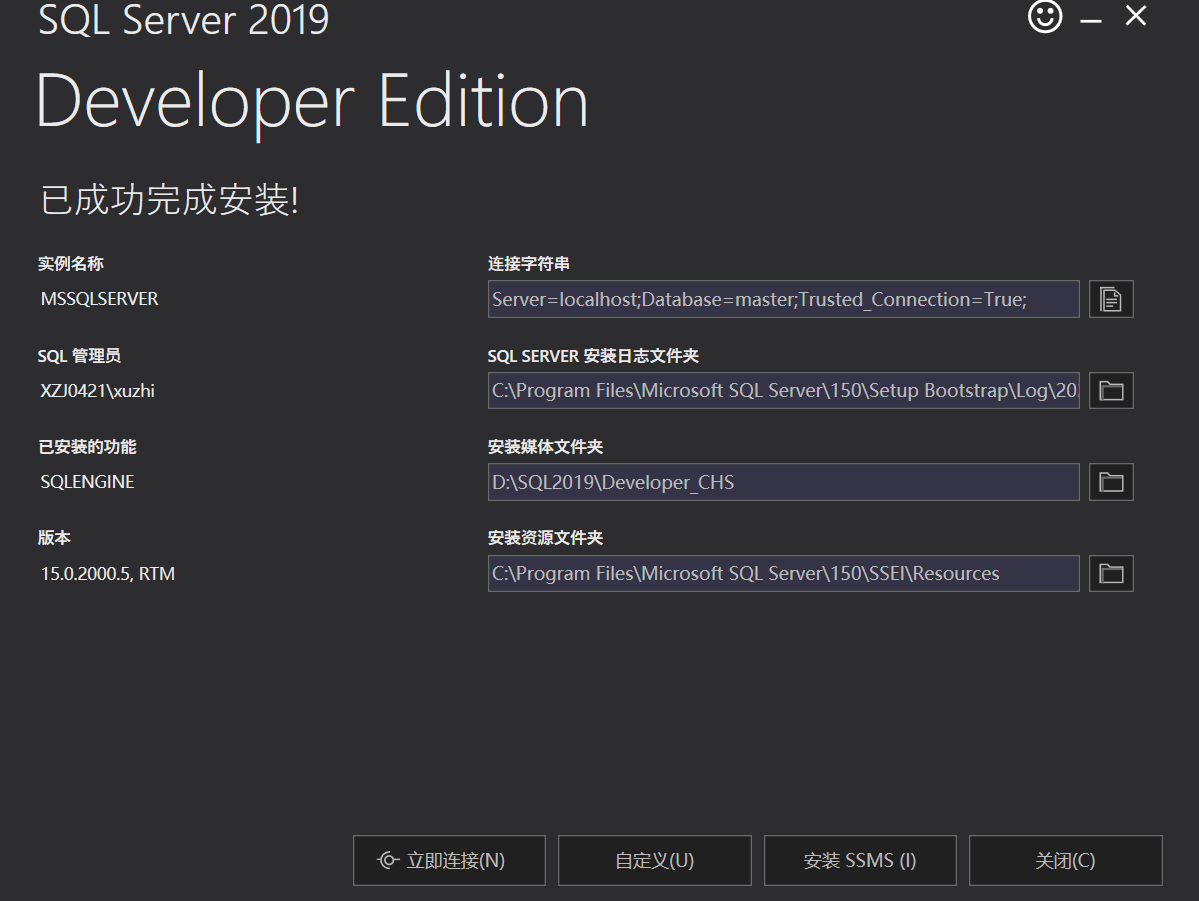The width and height of the screenshot is (1199, 901).
Task: Click the copy document icon beside 连接字符串
Action: 1110,298
